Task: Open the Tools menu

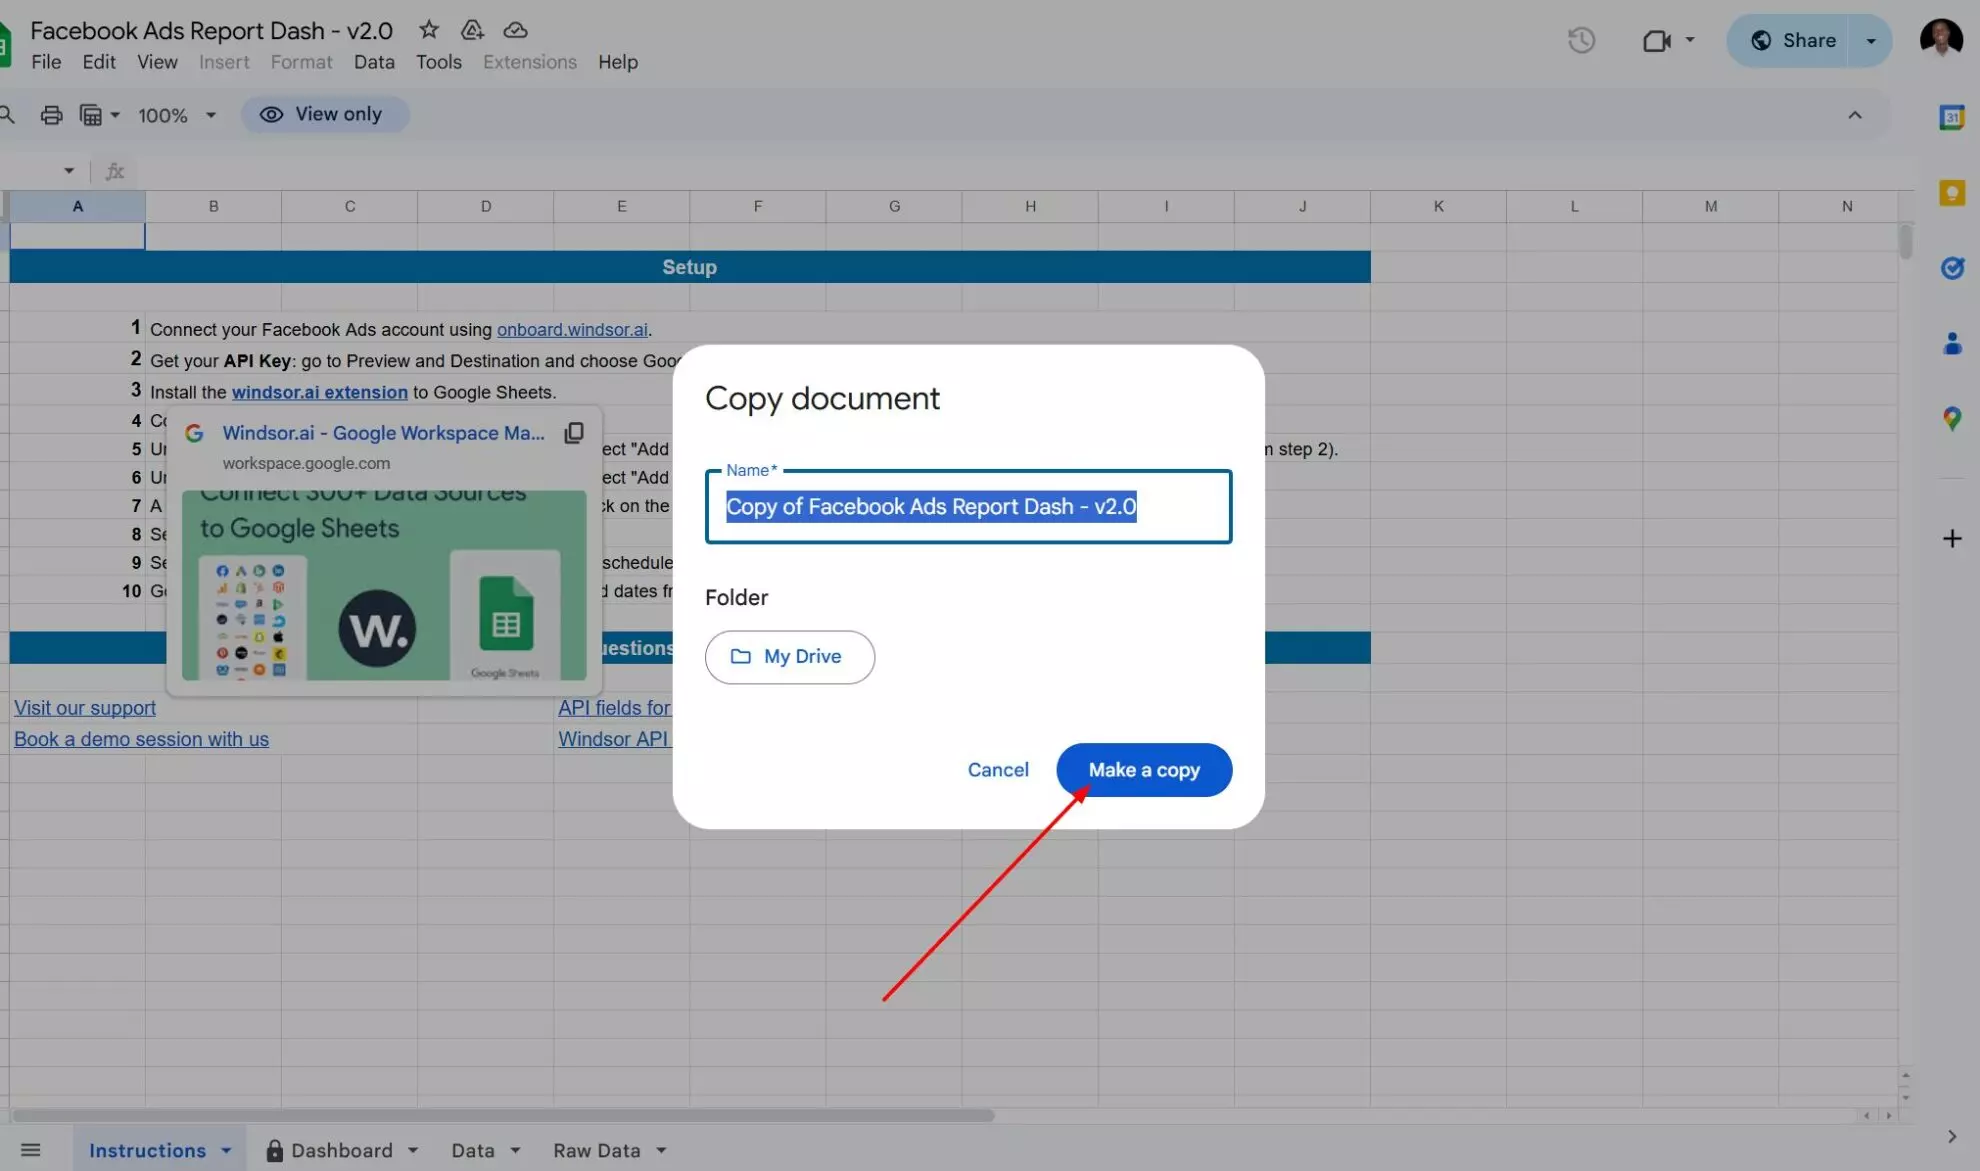Action: (x=439, y=62)
